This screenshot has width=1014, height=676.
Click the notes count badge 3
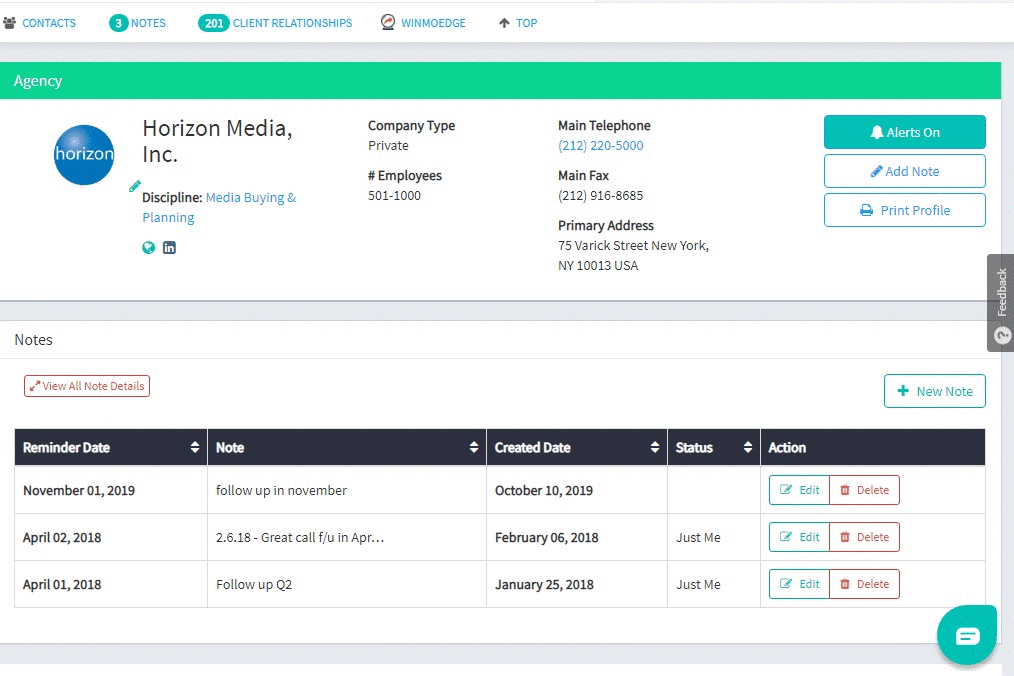(x=118, y=23)
